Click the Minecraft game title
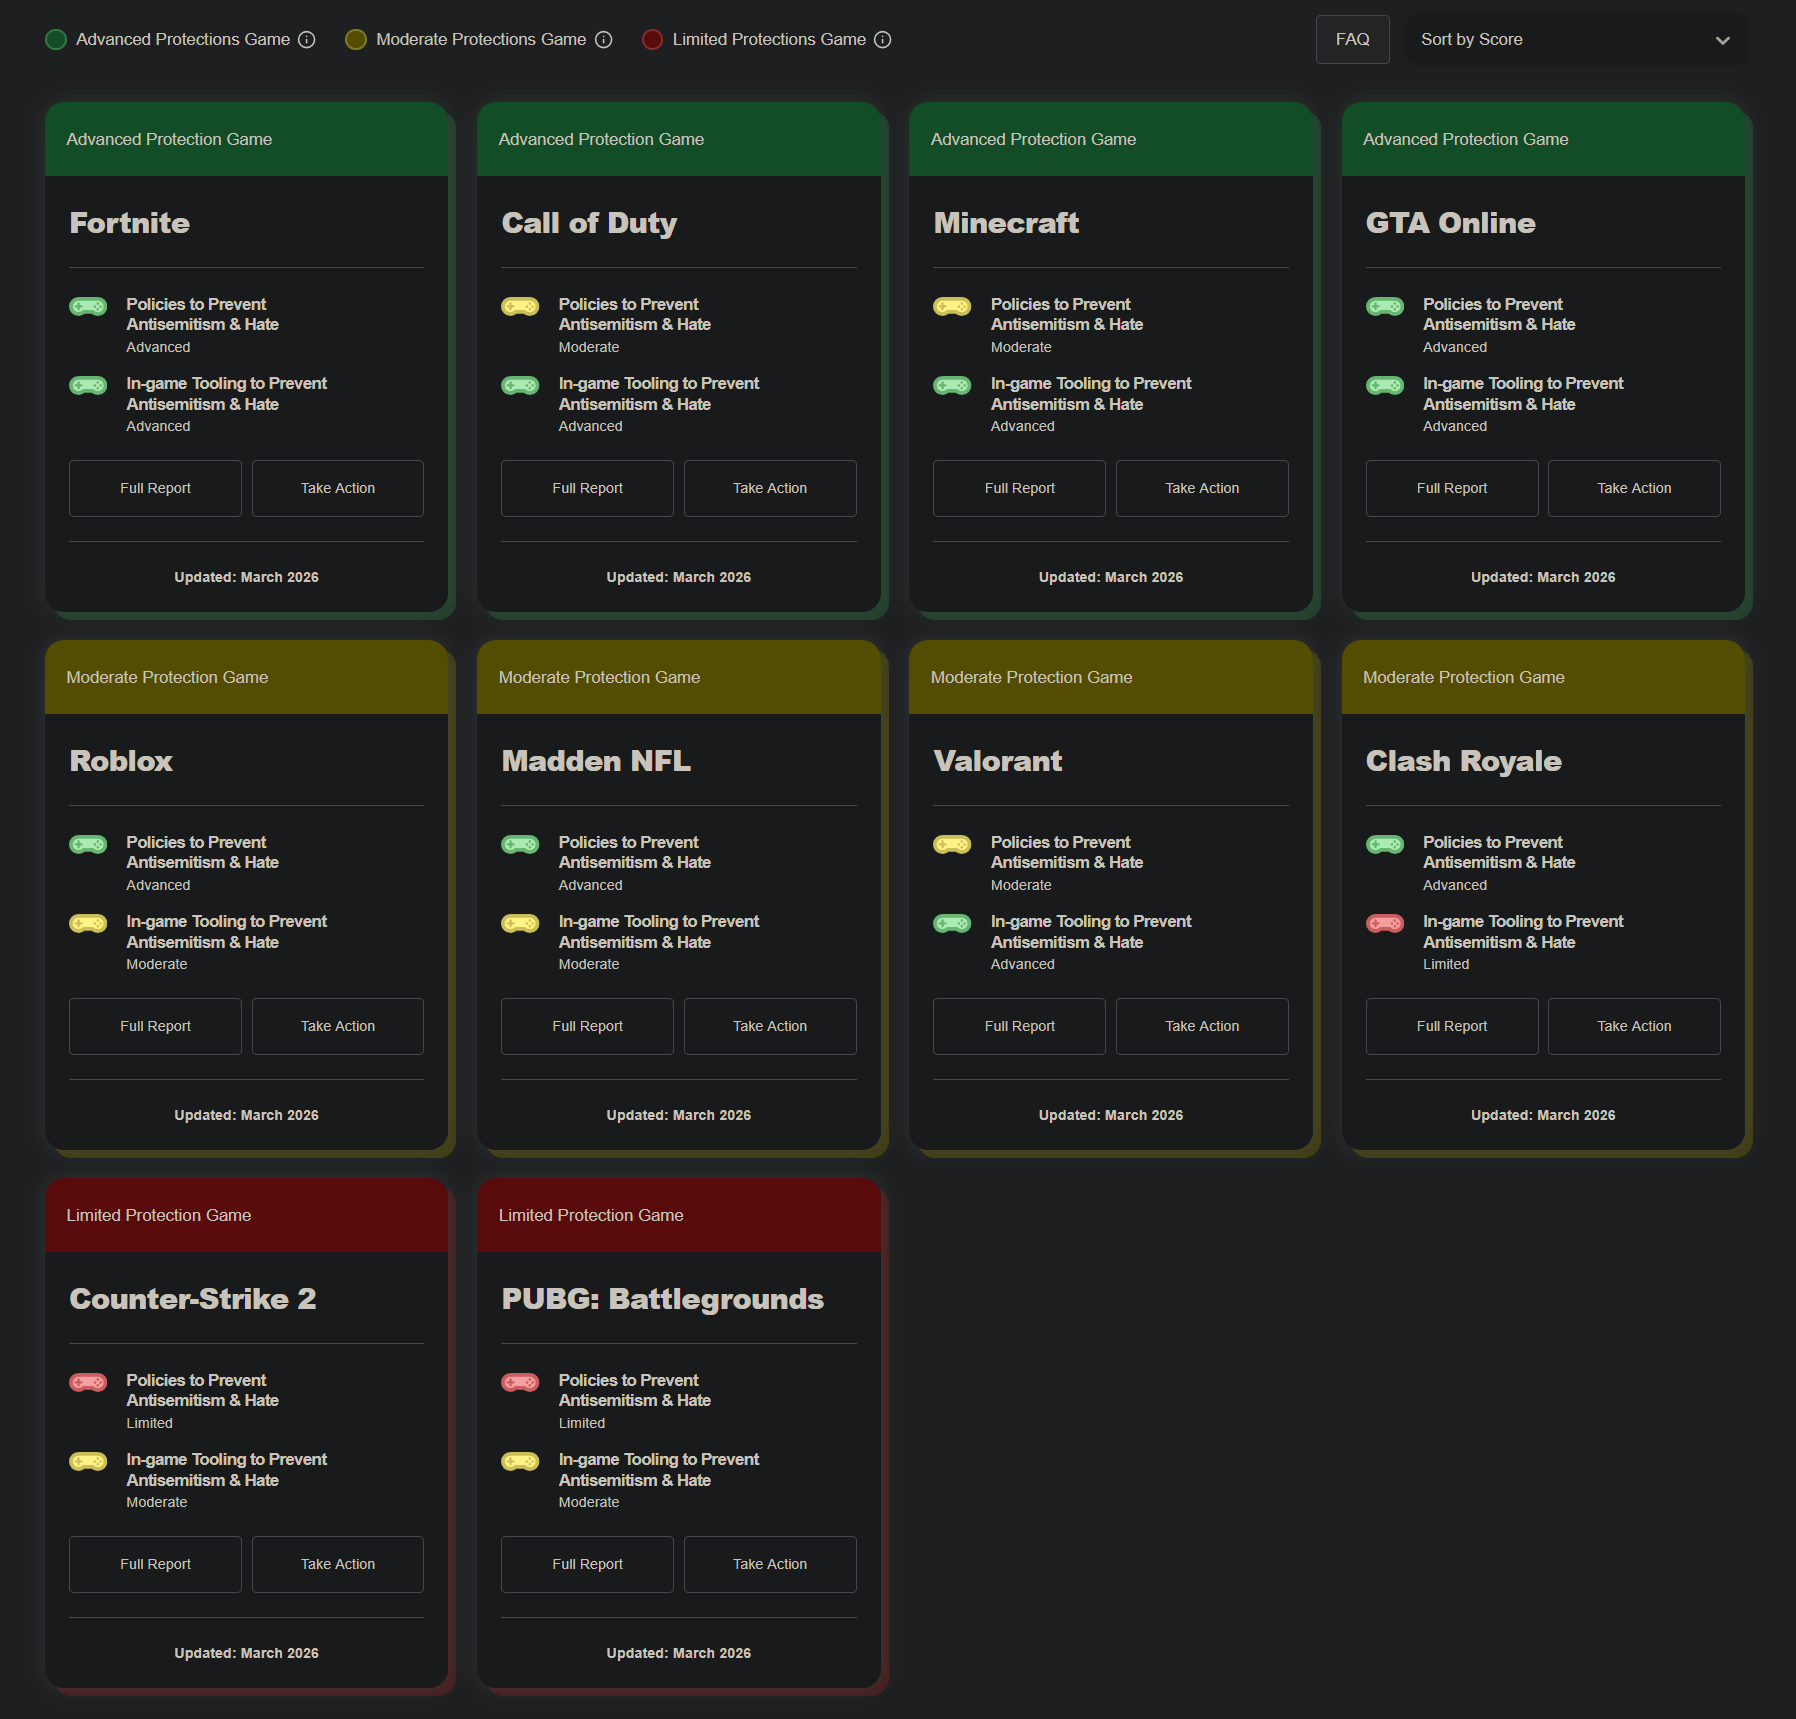 pyautogui.click(x=1006, y=223)
